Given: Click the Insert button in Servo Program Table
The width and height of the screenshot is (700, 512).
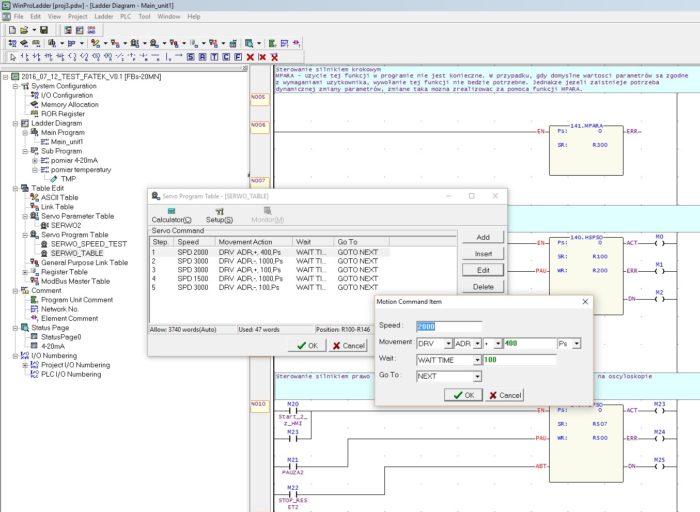Looking at the screenshot, I should tap(483, 254).
